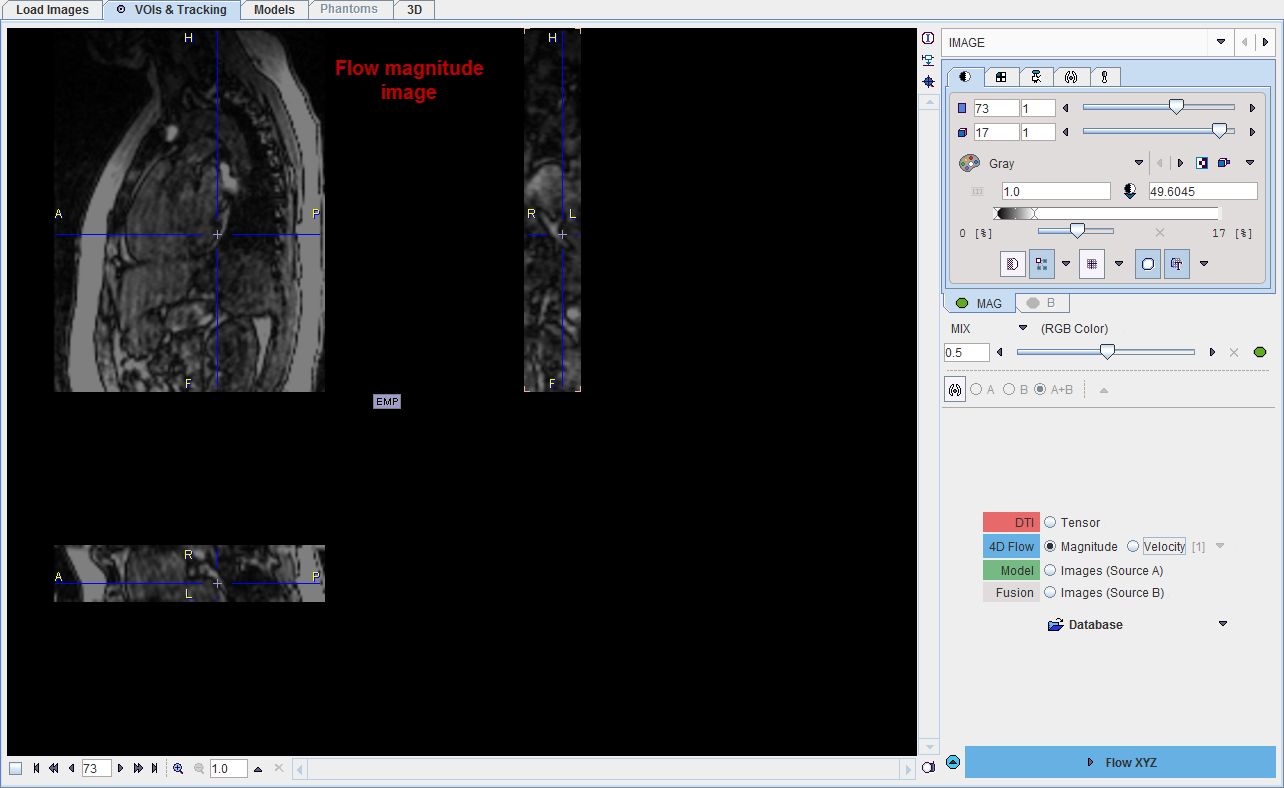Open the Database dropdown arrow

[1222, 624]
